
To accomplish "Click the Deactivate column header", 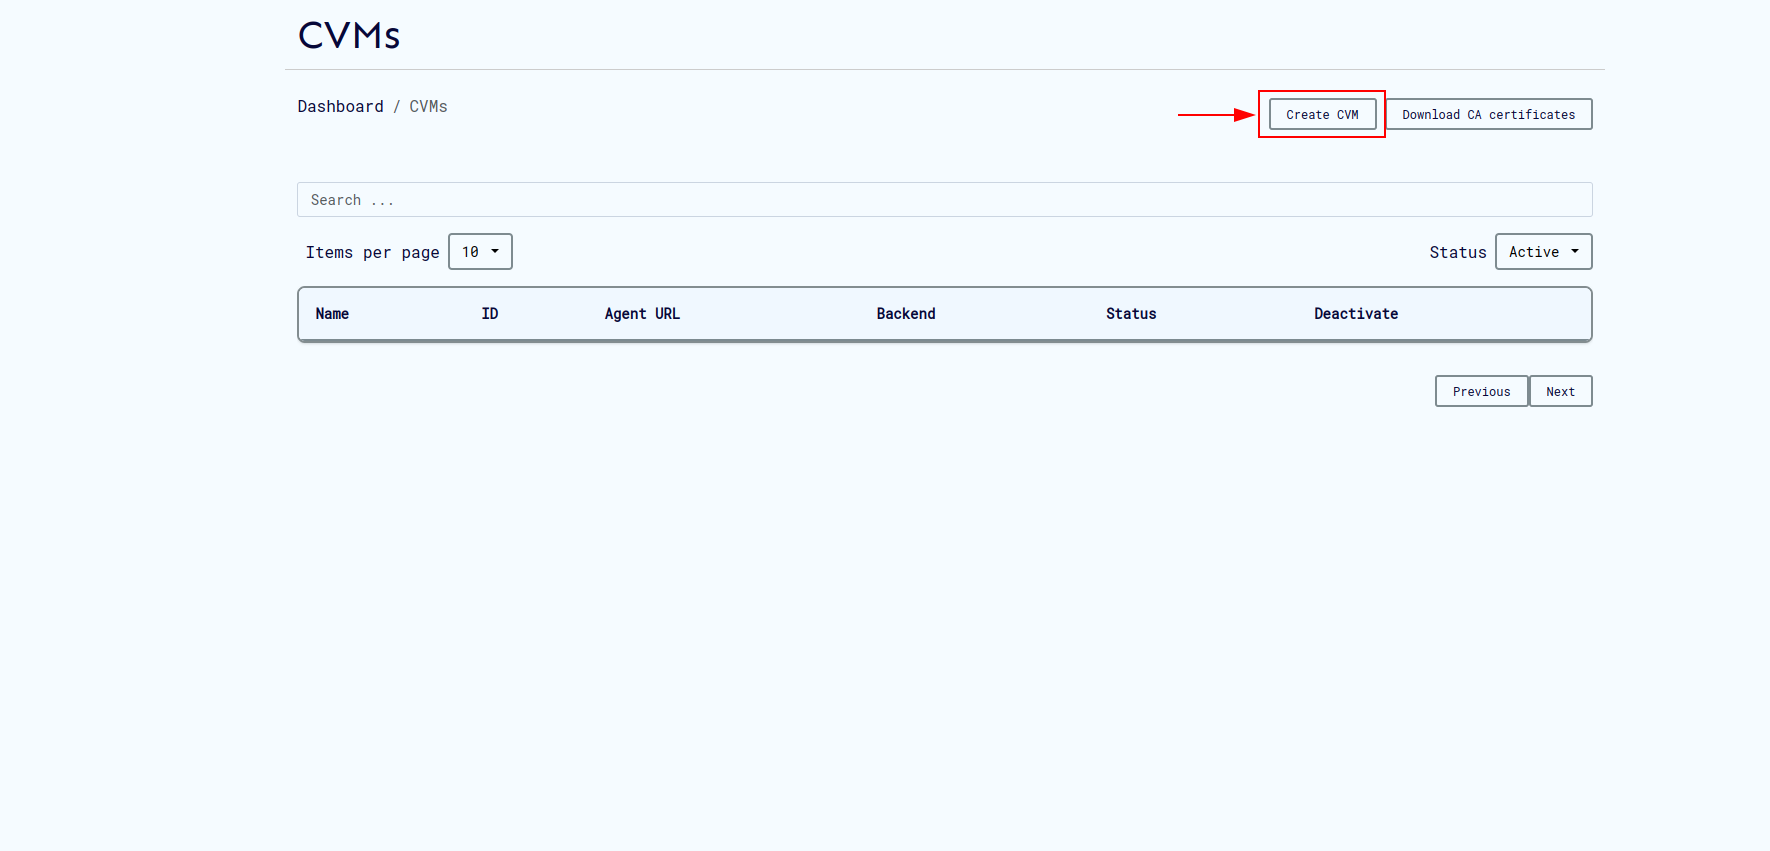I will (x=1356, y=314).
